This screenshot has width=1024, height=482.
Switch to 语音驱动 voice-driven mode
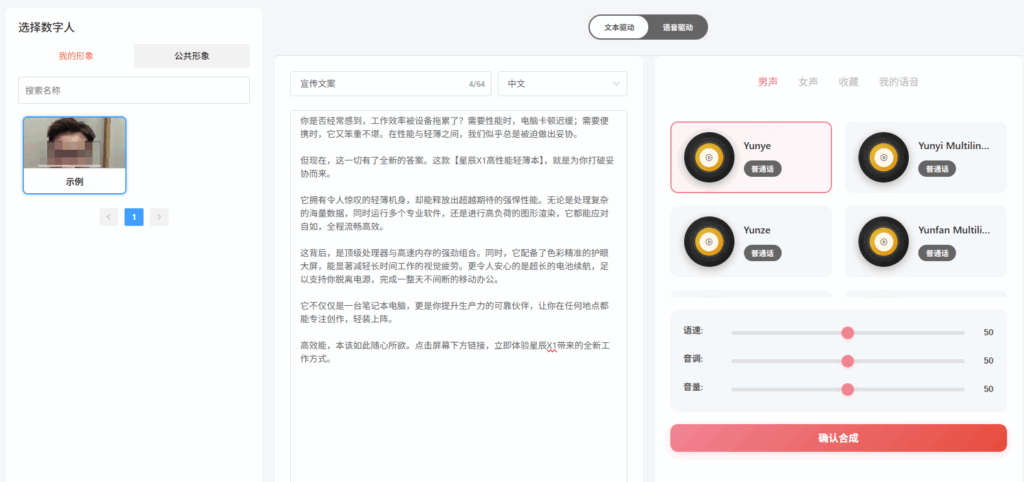coord(677,28)
